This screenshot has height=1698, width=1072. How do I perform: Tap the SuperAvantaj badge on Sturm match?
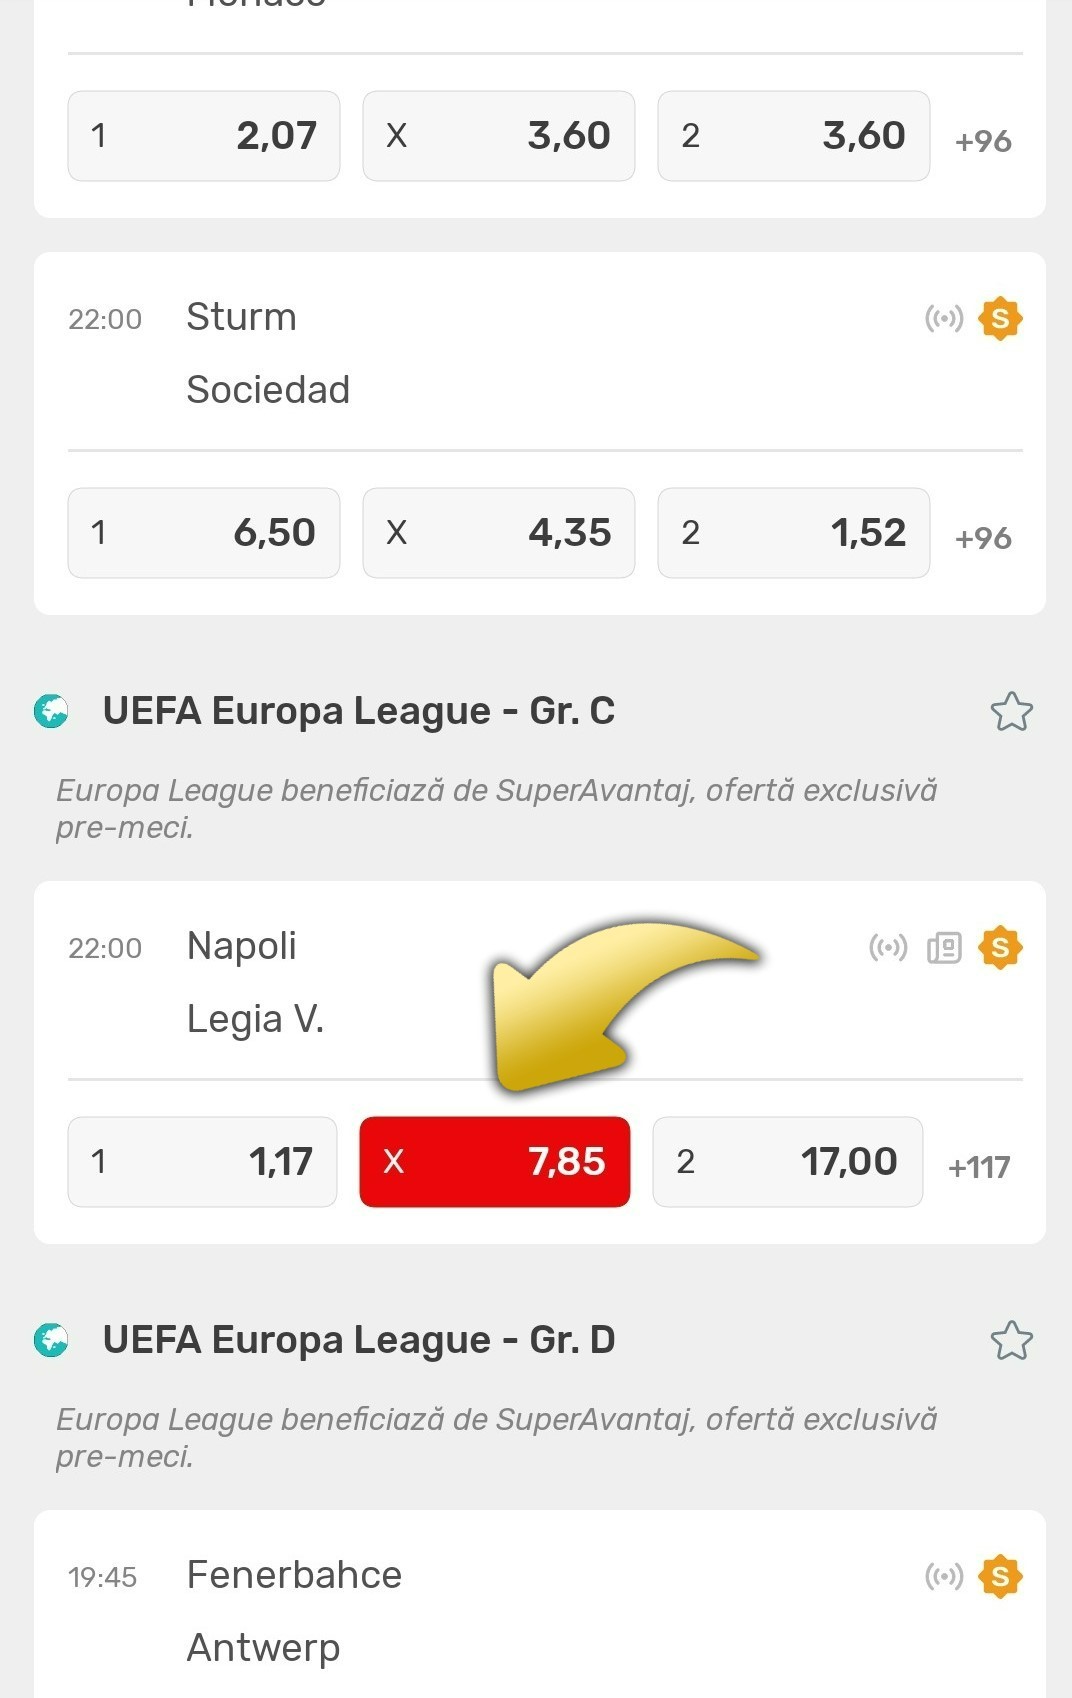click(x=1000, y=319)
